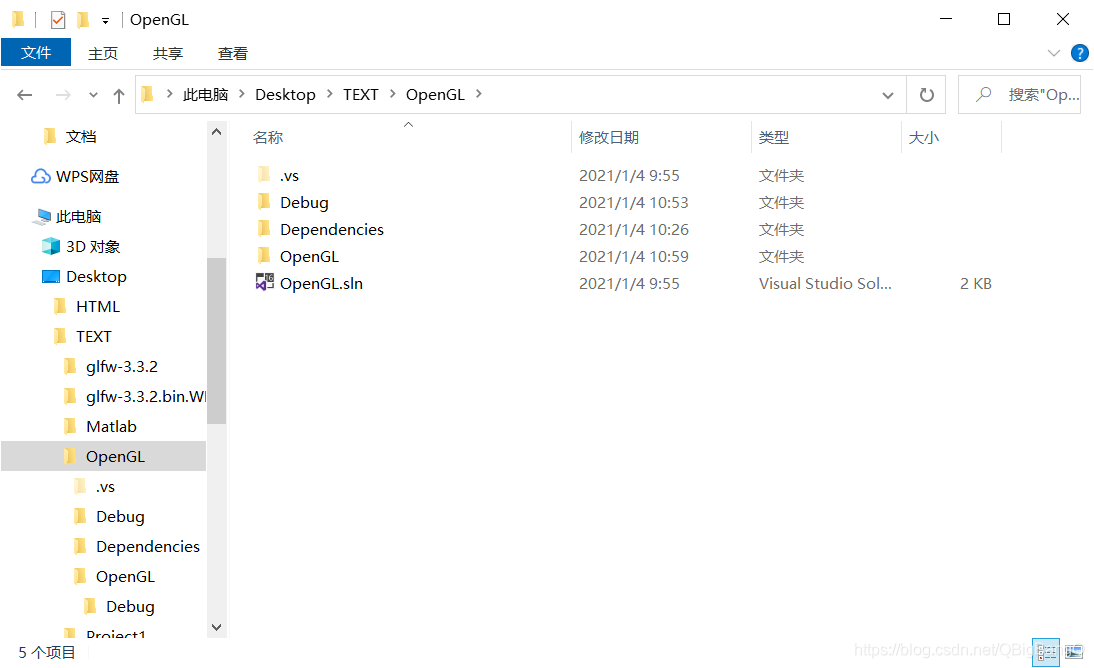Select the Debug folder in file list
Viewport: 1094px width, 668px height.
pos(304,202)
